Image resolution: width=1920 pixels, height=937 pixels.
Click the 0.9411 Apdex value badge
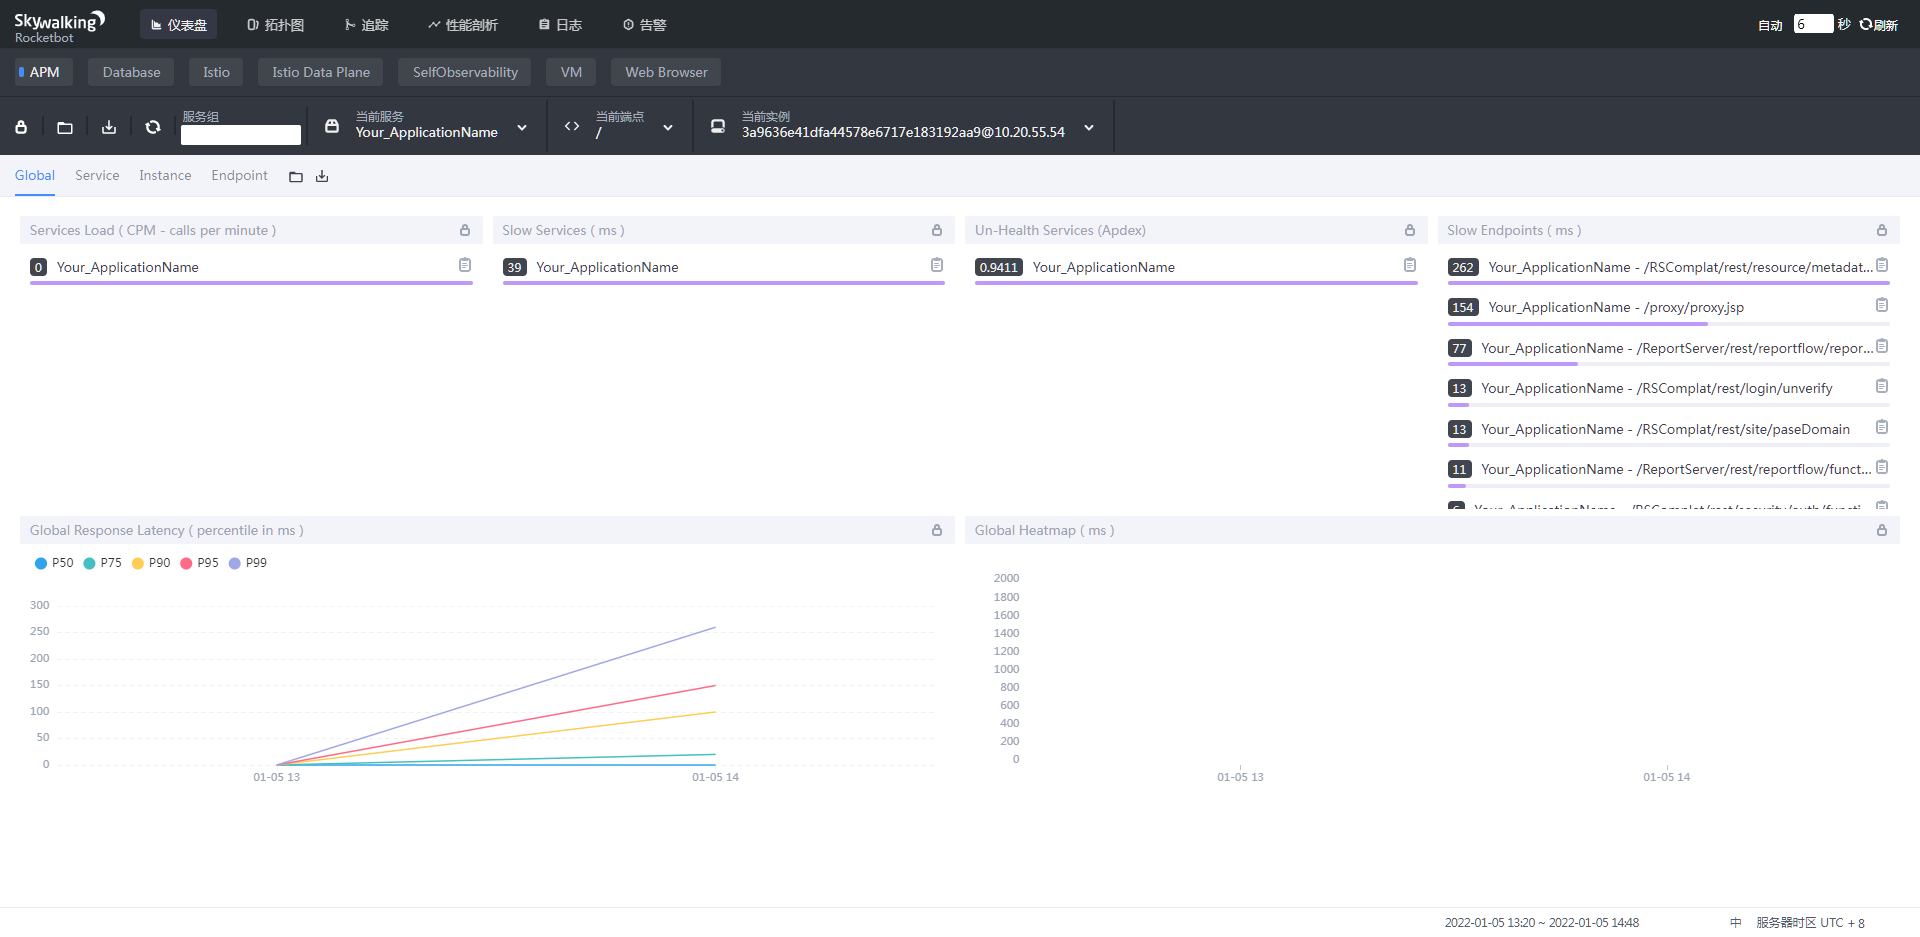click(x=999, y=267)
